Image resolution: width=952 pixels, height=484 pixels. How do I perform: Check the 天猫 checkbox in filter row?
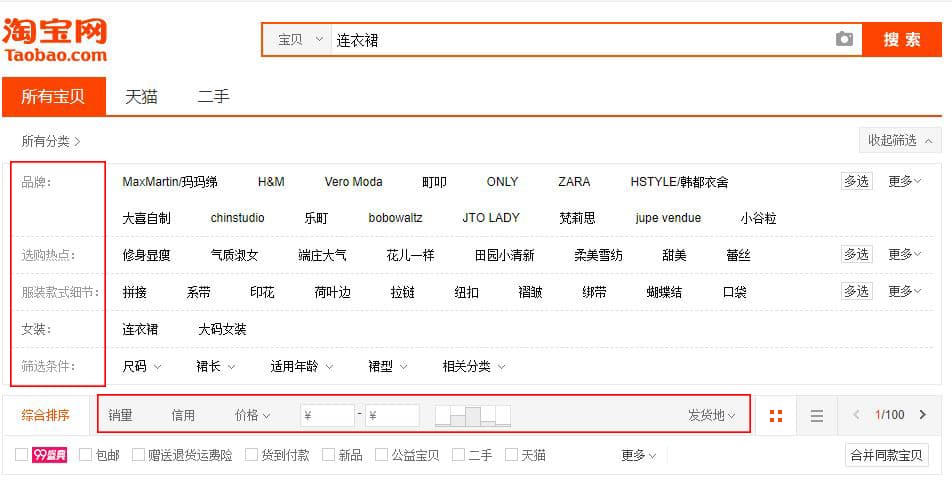[x=511, y=454]
